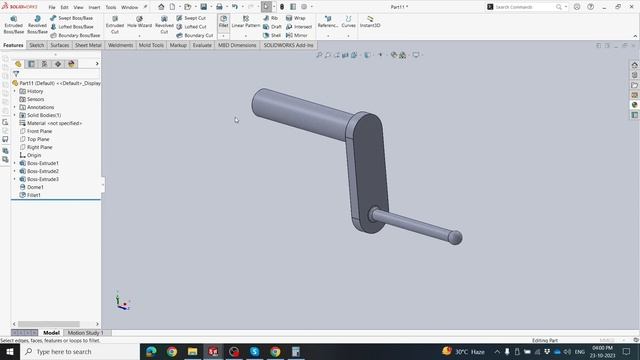Activate the Linear Pattern tool
Viewport: 640px width, 360px height.
click(246, 22)
